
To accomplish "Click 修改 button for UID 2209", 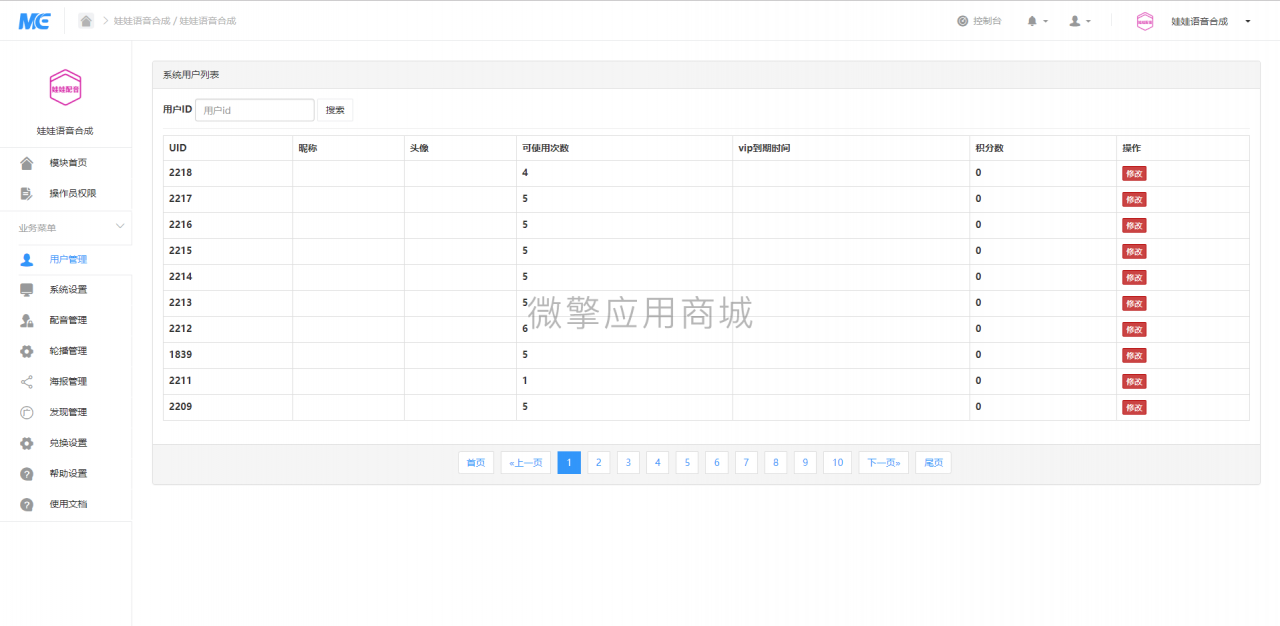I will (1134, 407).
